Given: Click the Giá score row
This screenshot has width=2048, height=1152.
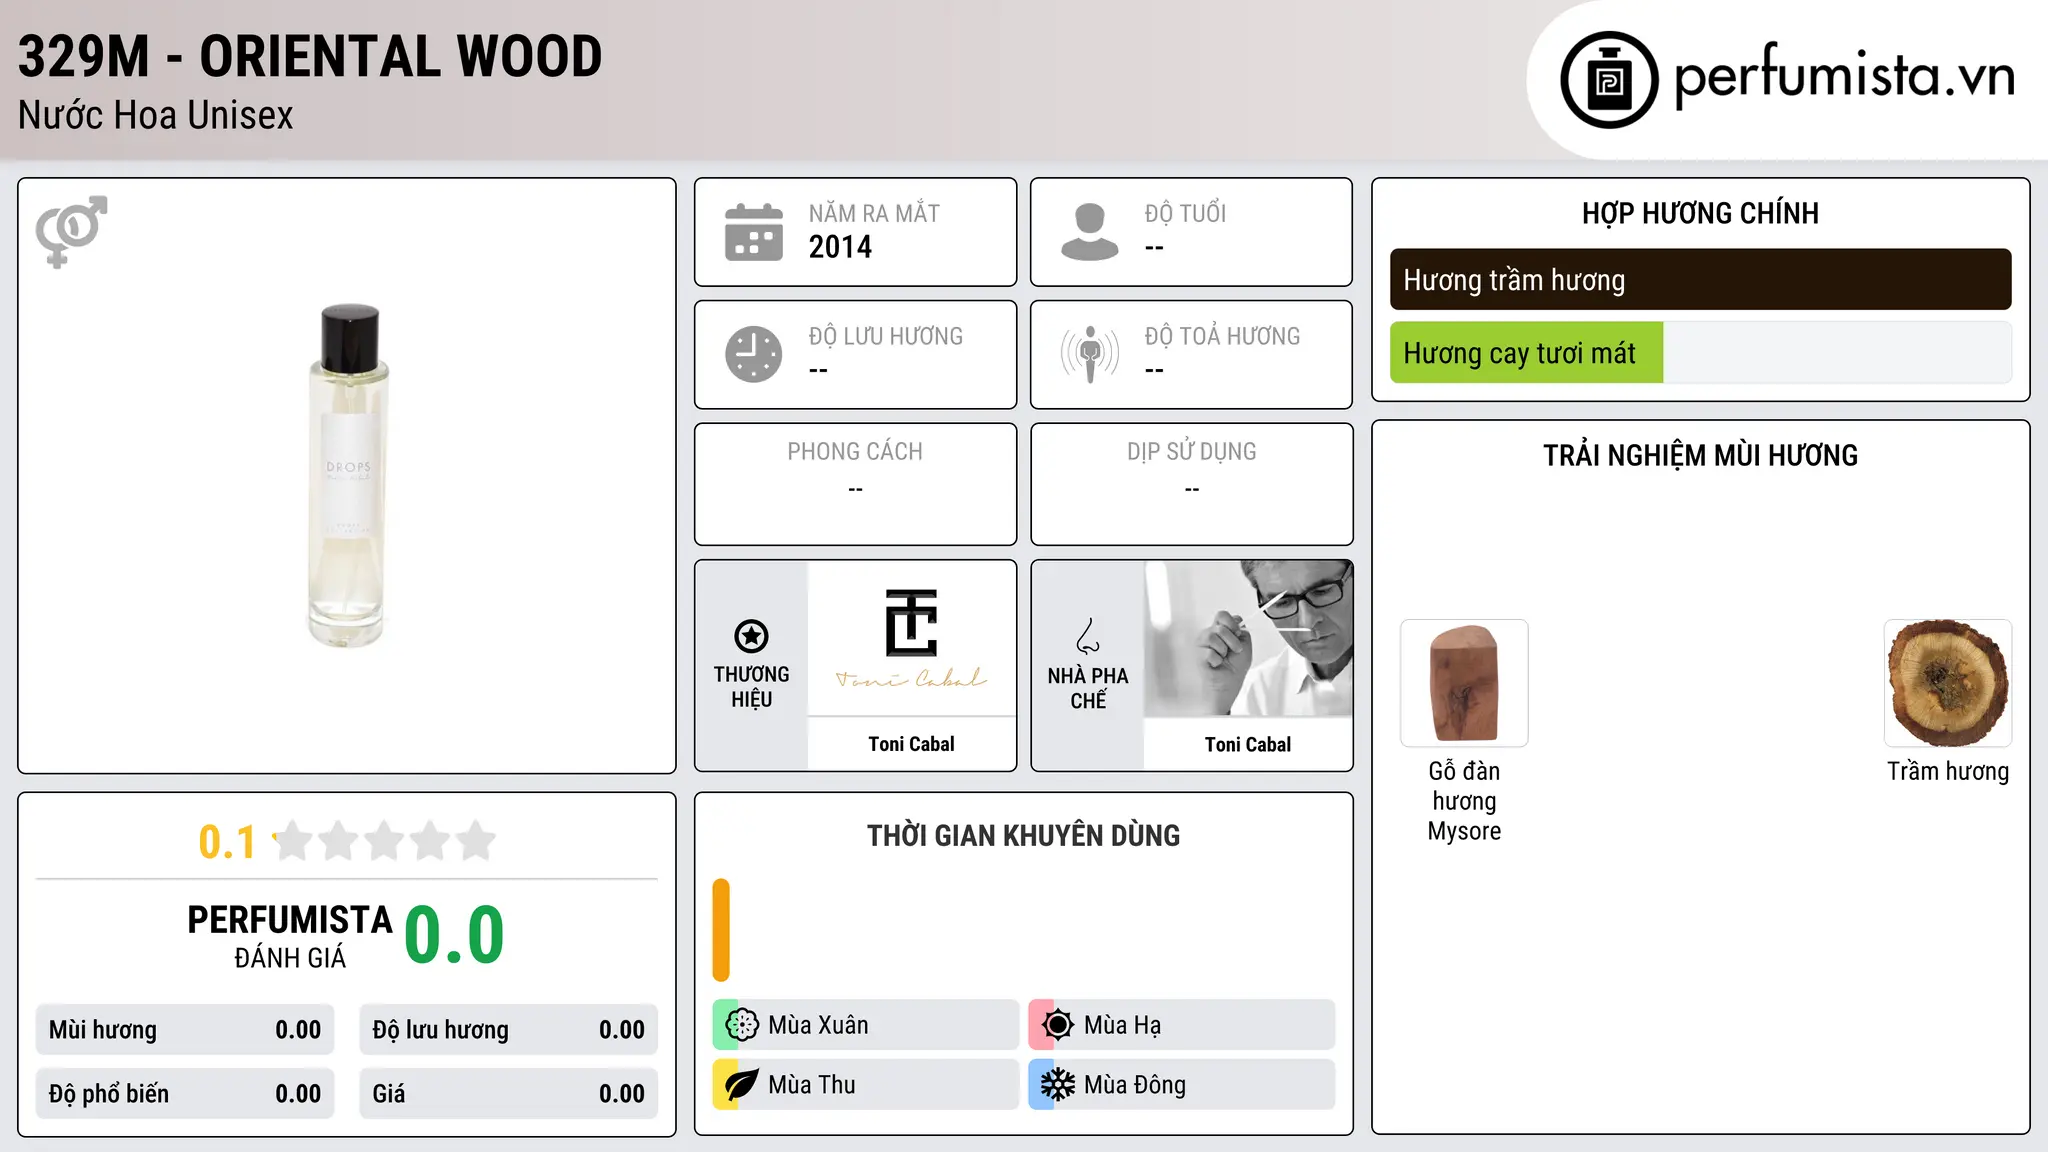Looking at the screenshot, I should [x=509, y=1094].
